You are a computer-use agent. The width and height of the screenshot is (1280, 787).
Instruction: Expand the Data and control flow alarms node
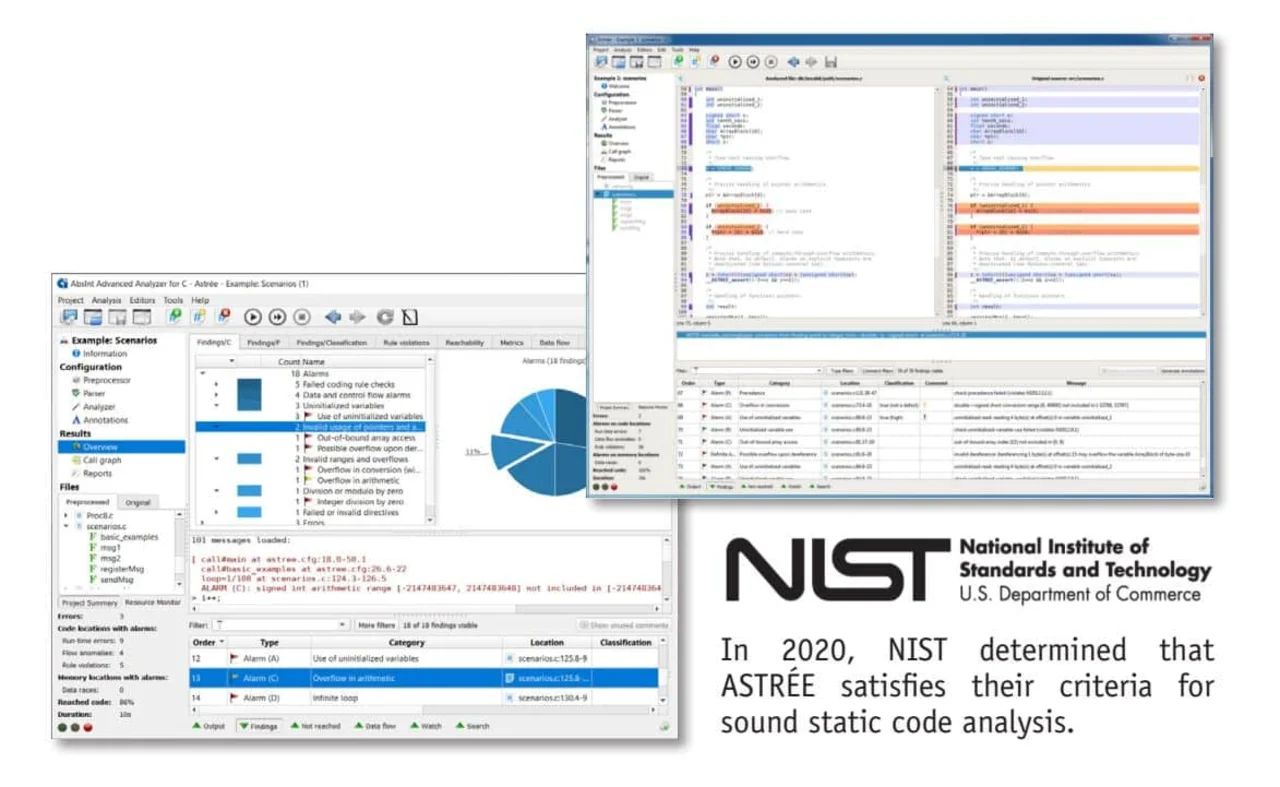pyautogui.click(x=217, y=395)
